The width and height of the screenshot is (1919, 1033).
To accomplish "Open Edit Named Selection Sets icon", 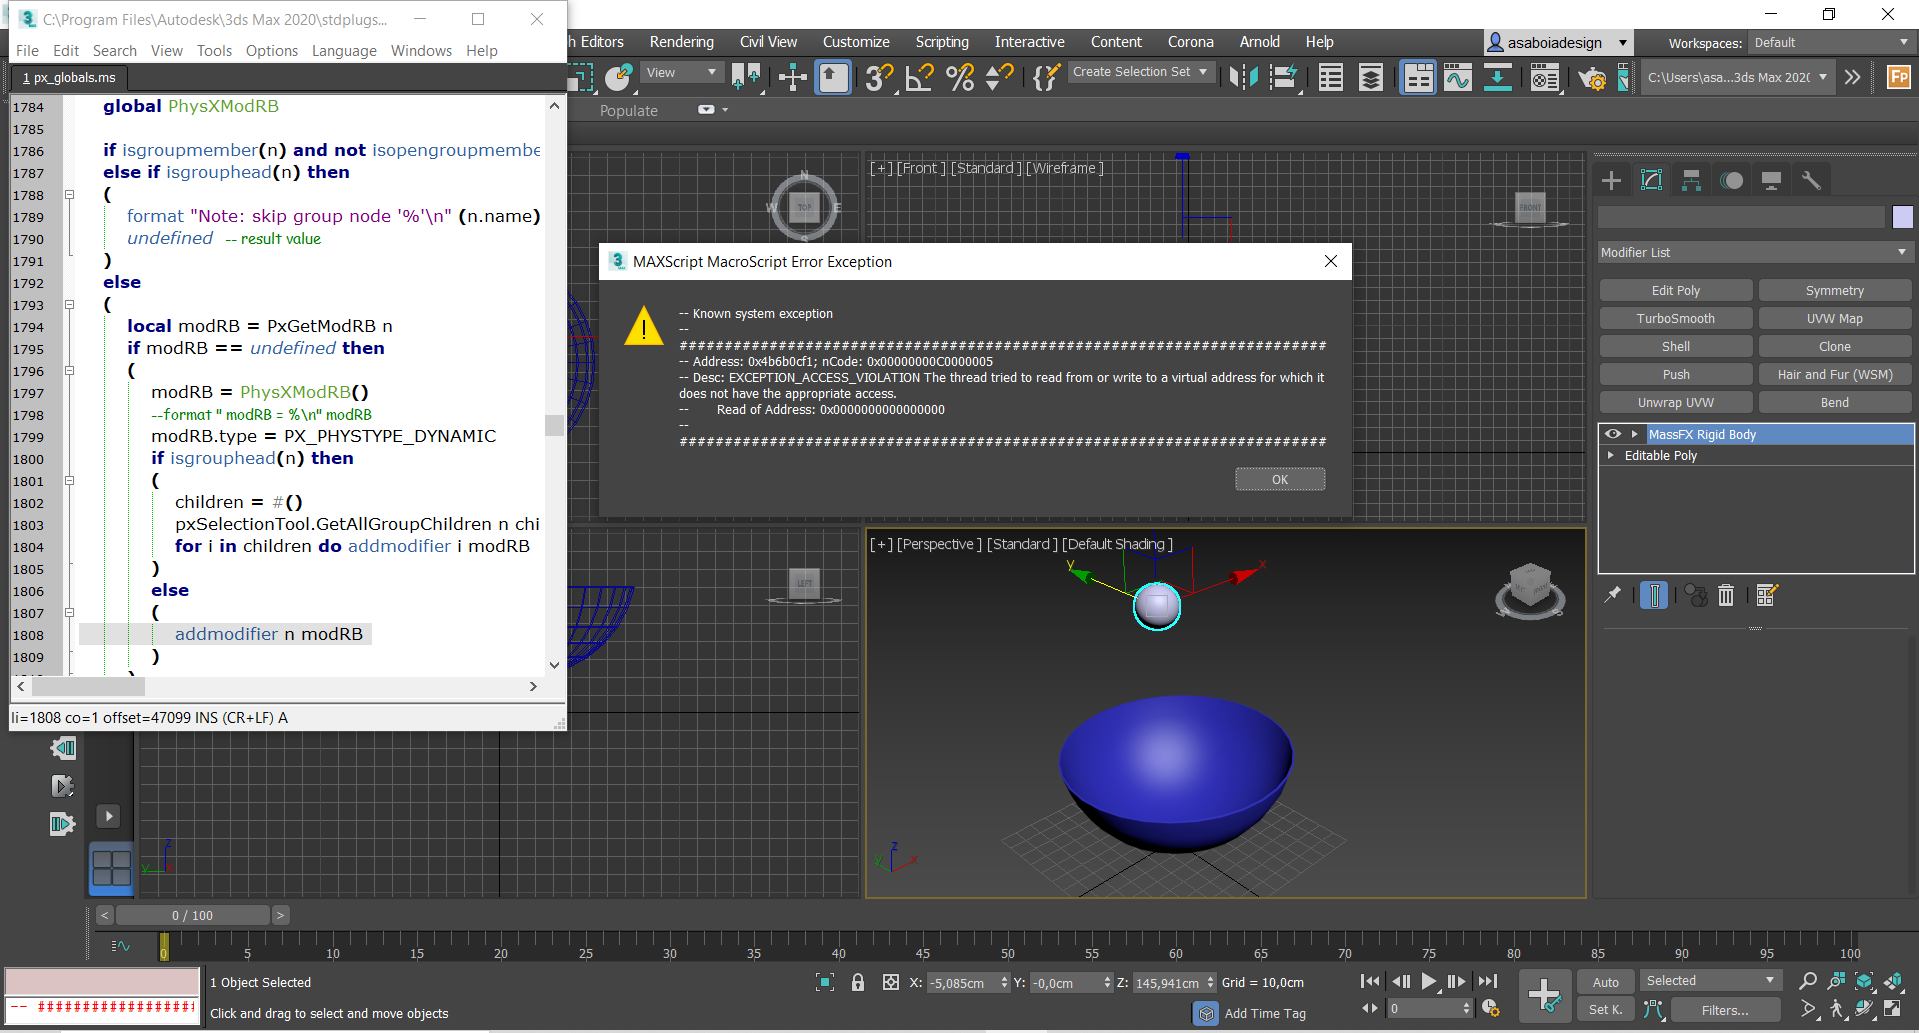I will point(1045,77).
